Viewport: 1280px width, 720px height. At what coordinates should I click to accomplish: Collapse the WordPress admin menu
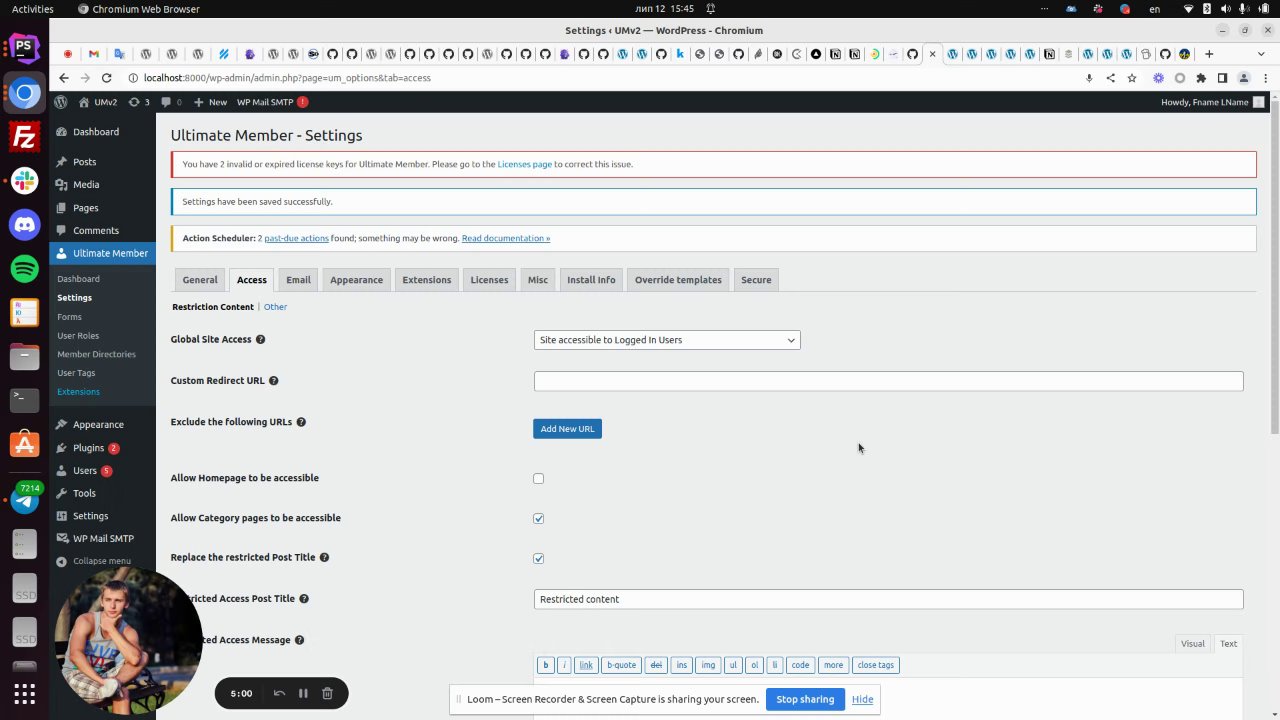click(102, 561)
